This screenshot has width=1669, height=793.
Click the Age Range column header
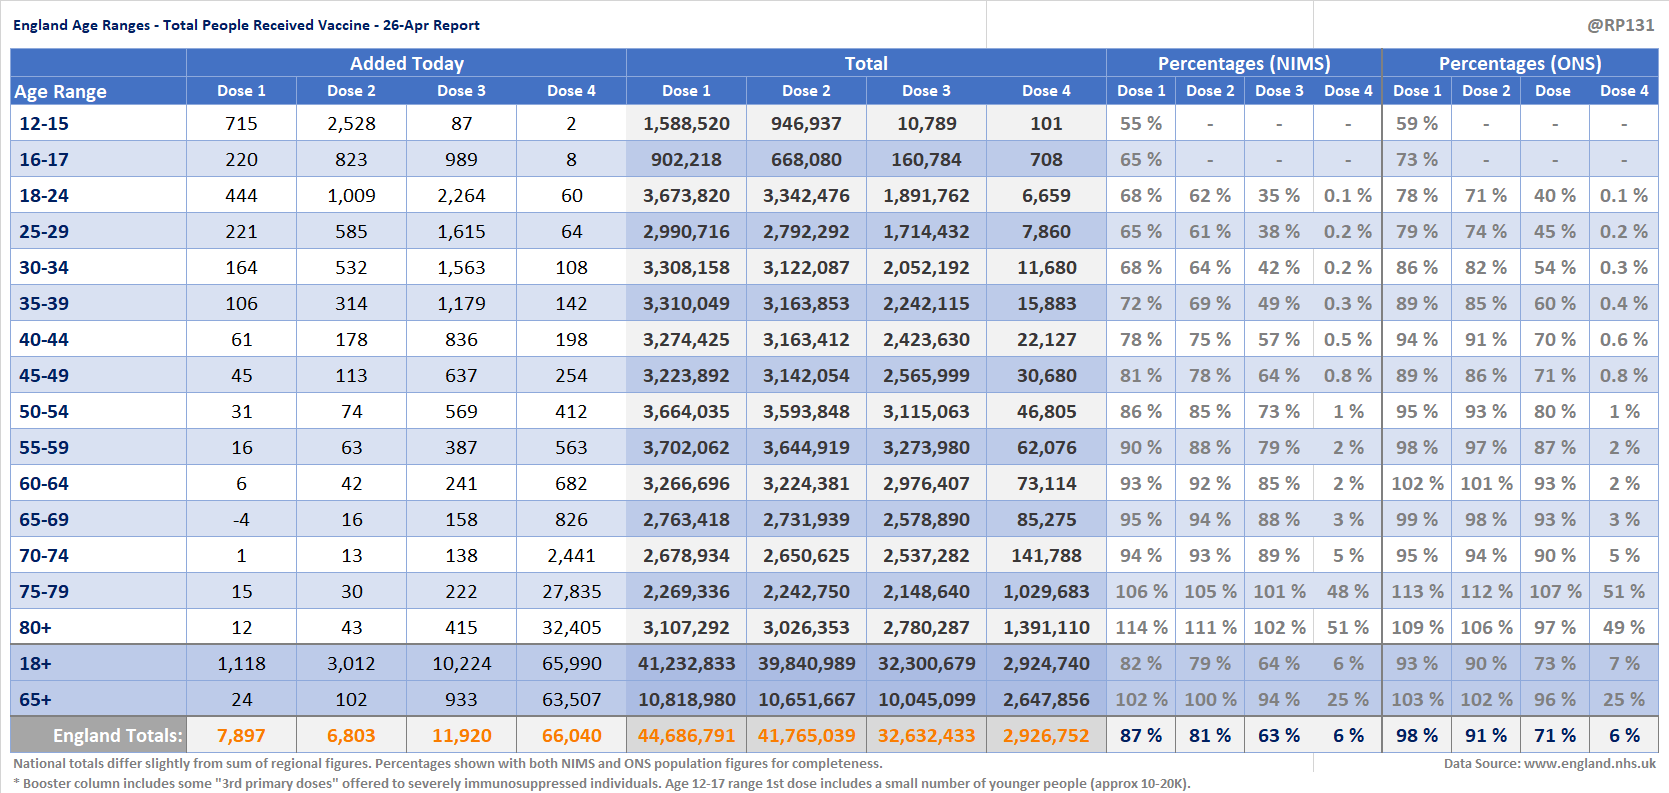tap(61, 91)
